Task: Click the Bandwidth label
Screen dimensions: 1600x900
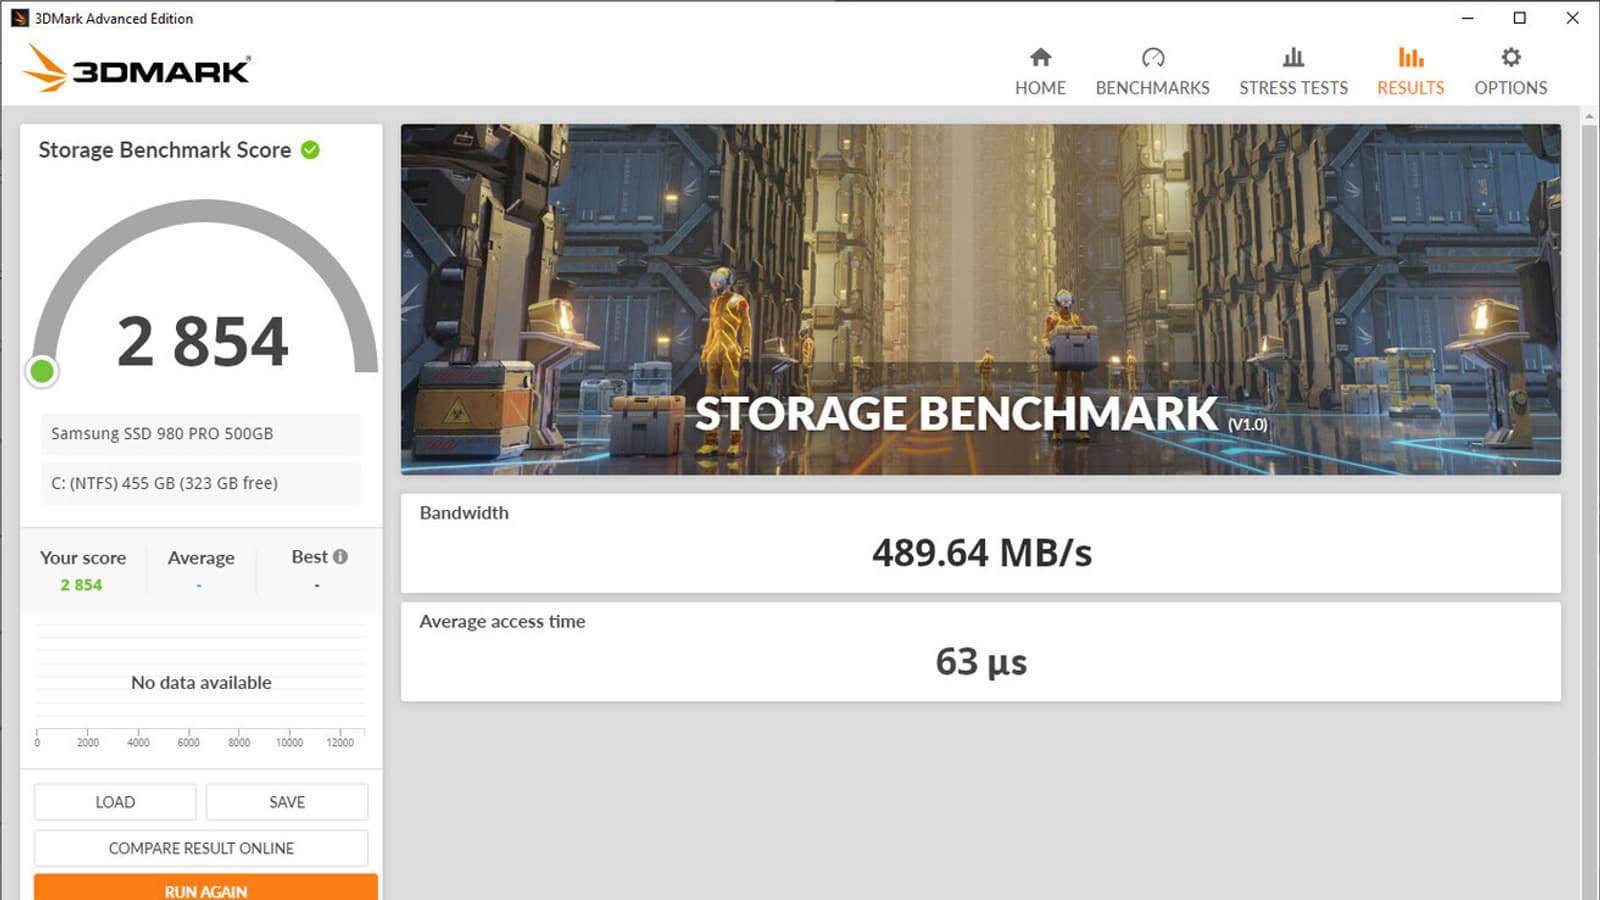Action: pyautogui.click(x=464, y=513)
